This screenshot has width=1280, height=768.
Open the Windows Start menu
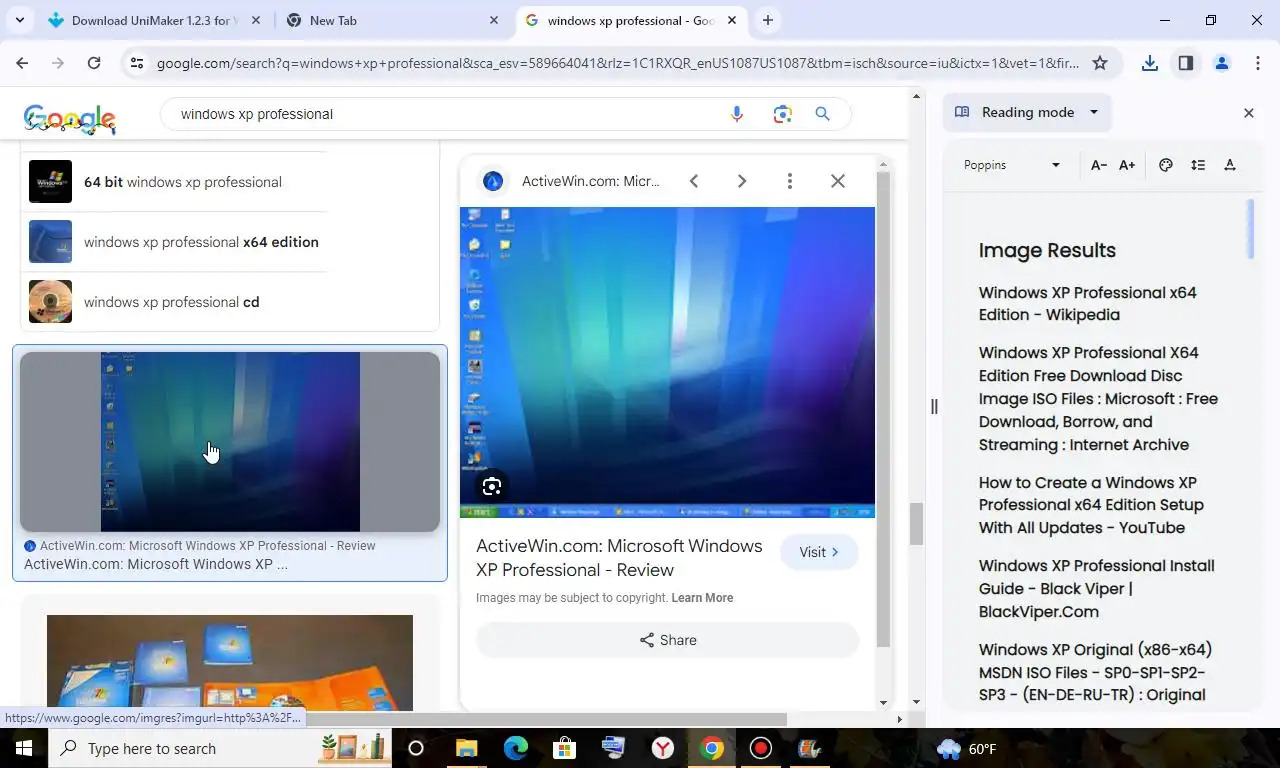(x=24, y=748)
